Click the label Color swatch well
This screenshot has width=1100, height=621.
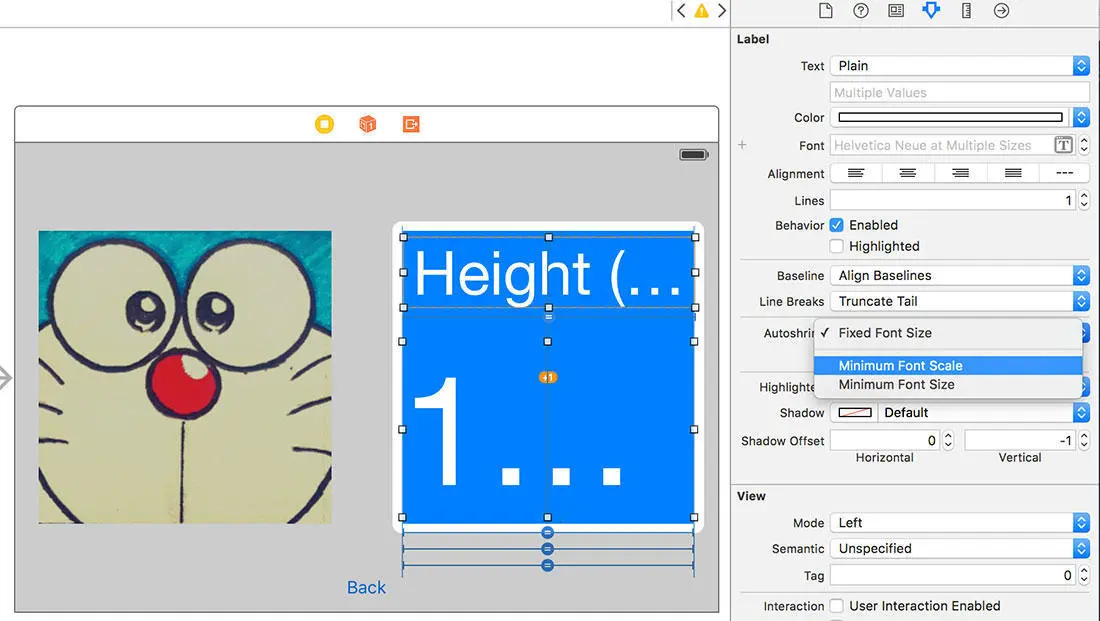(951, 117)
